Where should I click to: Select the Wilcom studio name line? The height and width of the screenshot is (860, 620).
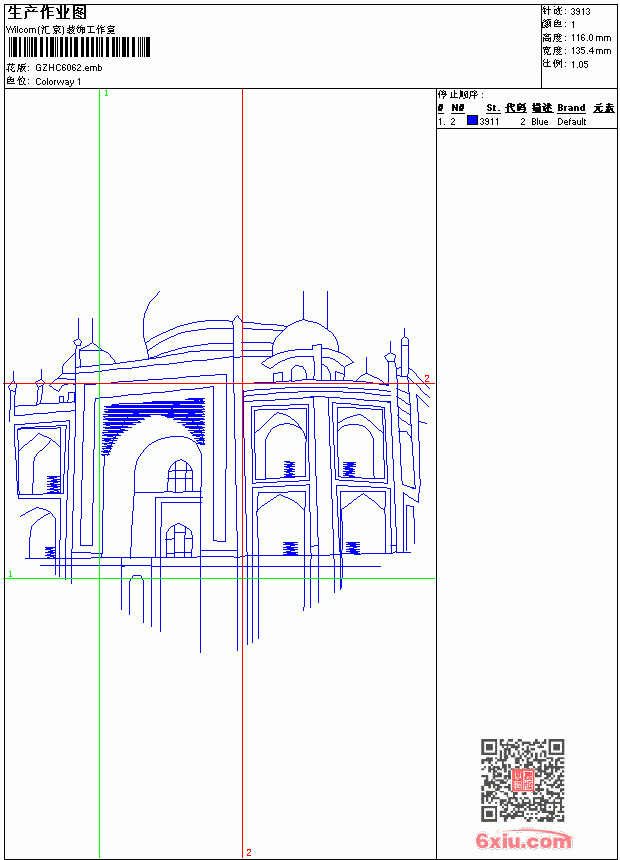click(61, 30)
